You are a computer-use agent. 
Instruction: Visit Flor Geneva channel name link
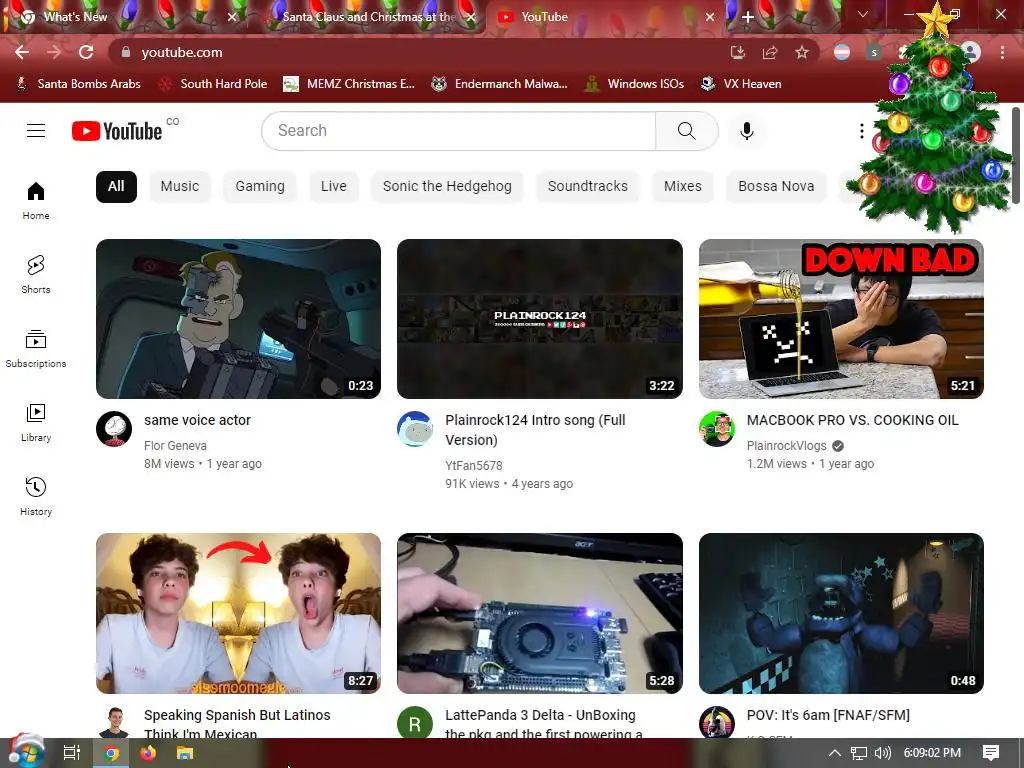tap(175, 445)
